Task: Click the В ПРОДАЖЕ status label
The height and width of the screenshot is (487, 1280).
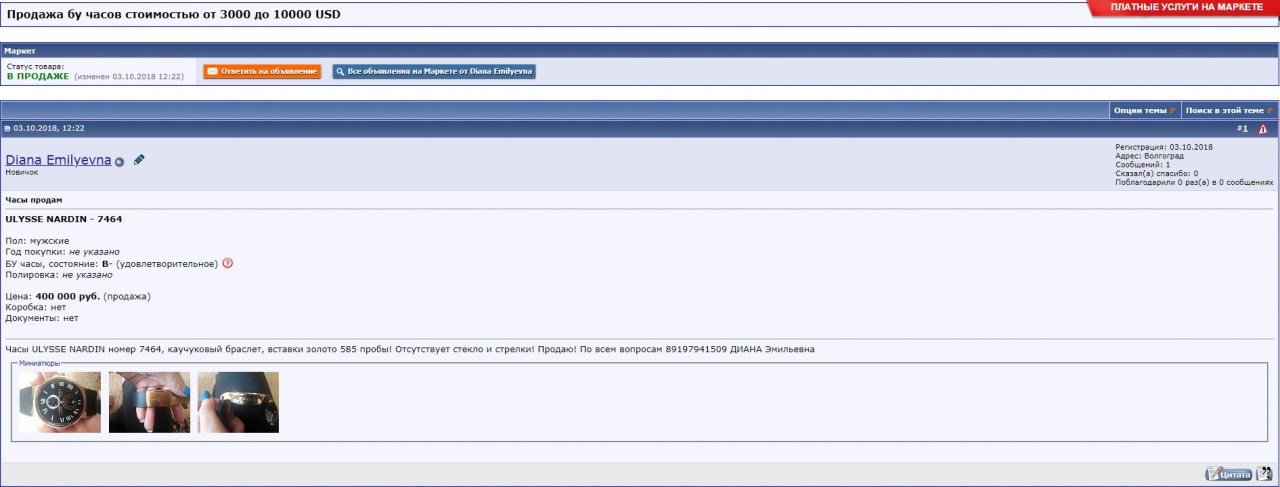Action: tap(37, 76)
